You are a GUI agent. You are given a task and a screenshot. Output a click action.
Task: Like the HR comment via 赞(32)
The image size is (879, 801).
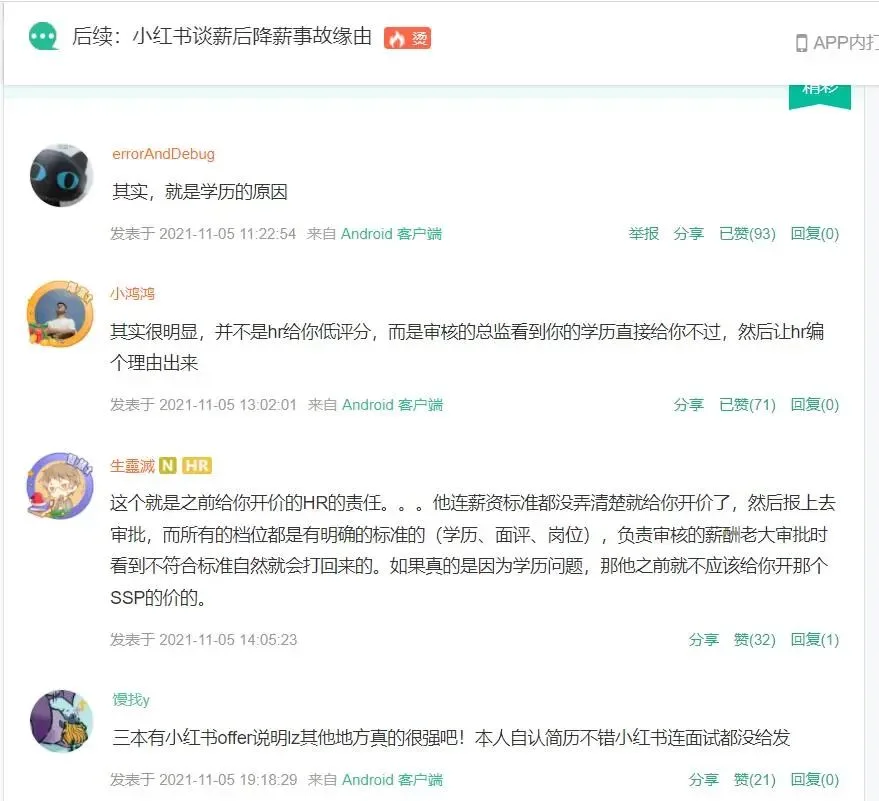coord(755,640)
